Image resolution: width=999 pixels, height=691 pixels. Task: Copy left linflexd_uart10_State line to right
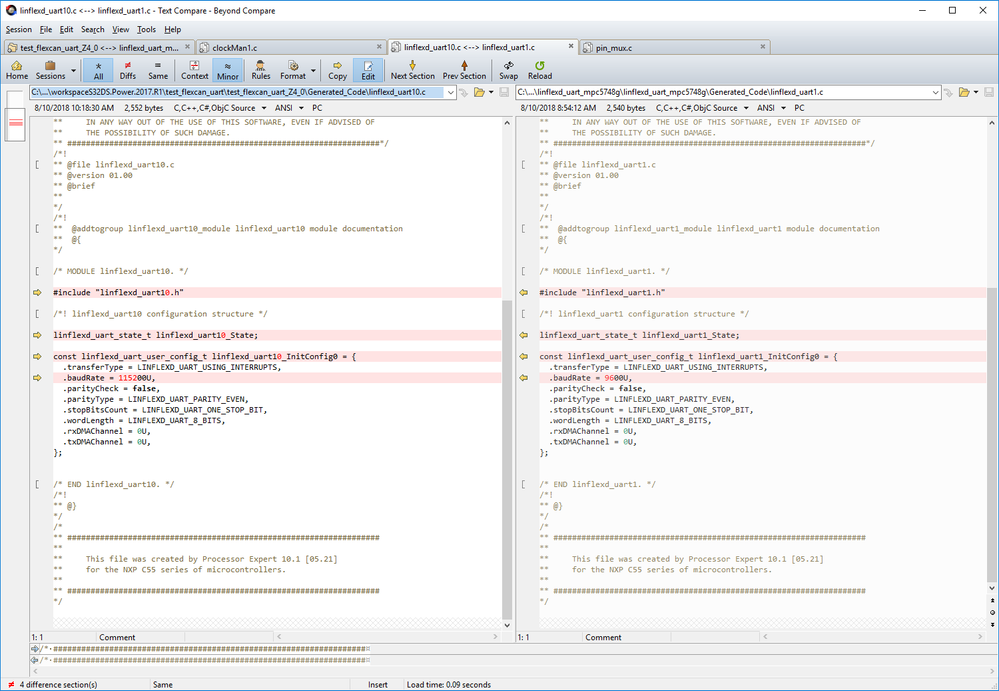(37, 335)
